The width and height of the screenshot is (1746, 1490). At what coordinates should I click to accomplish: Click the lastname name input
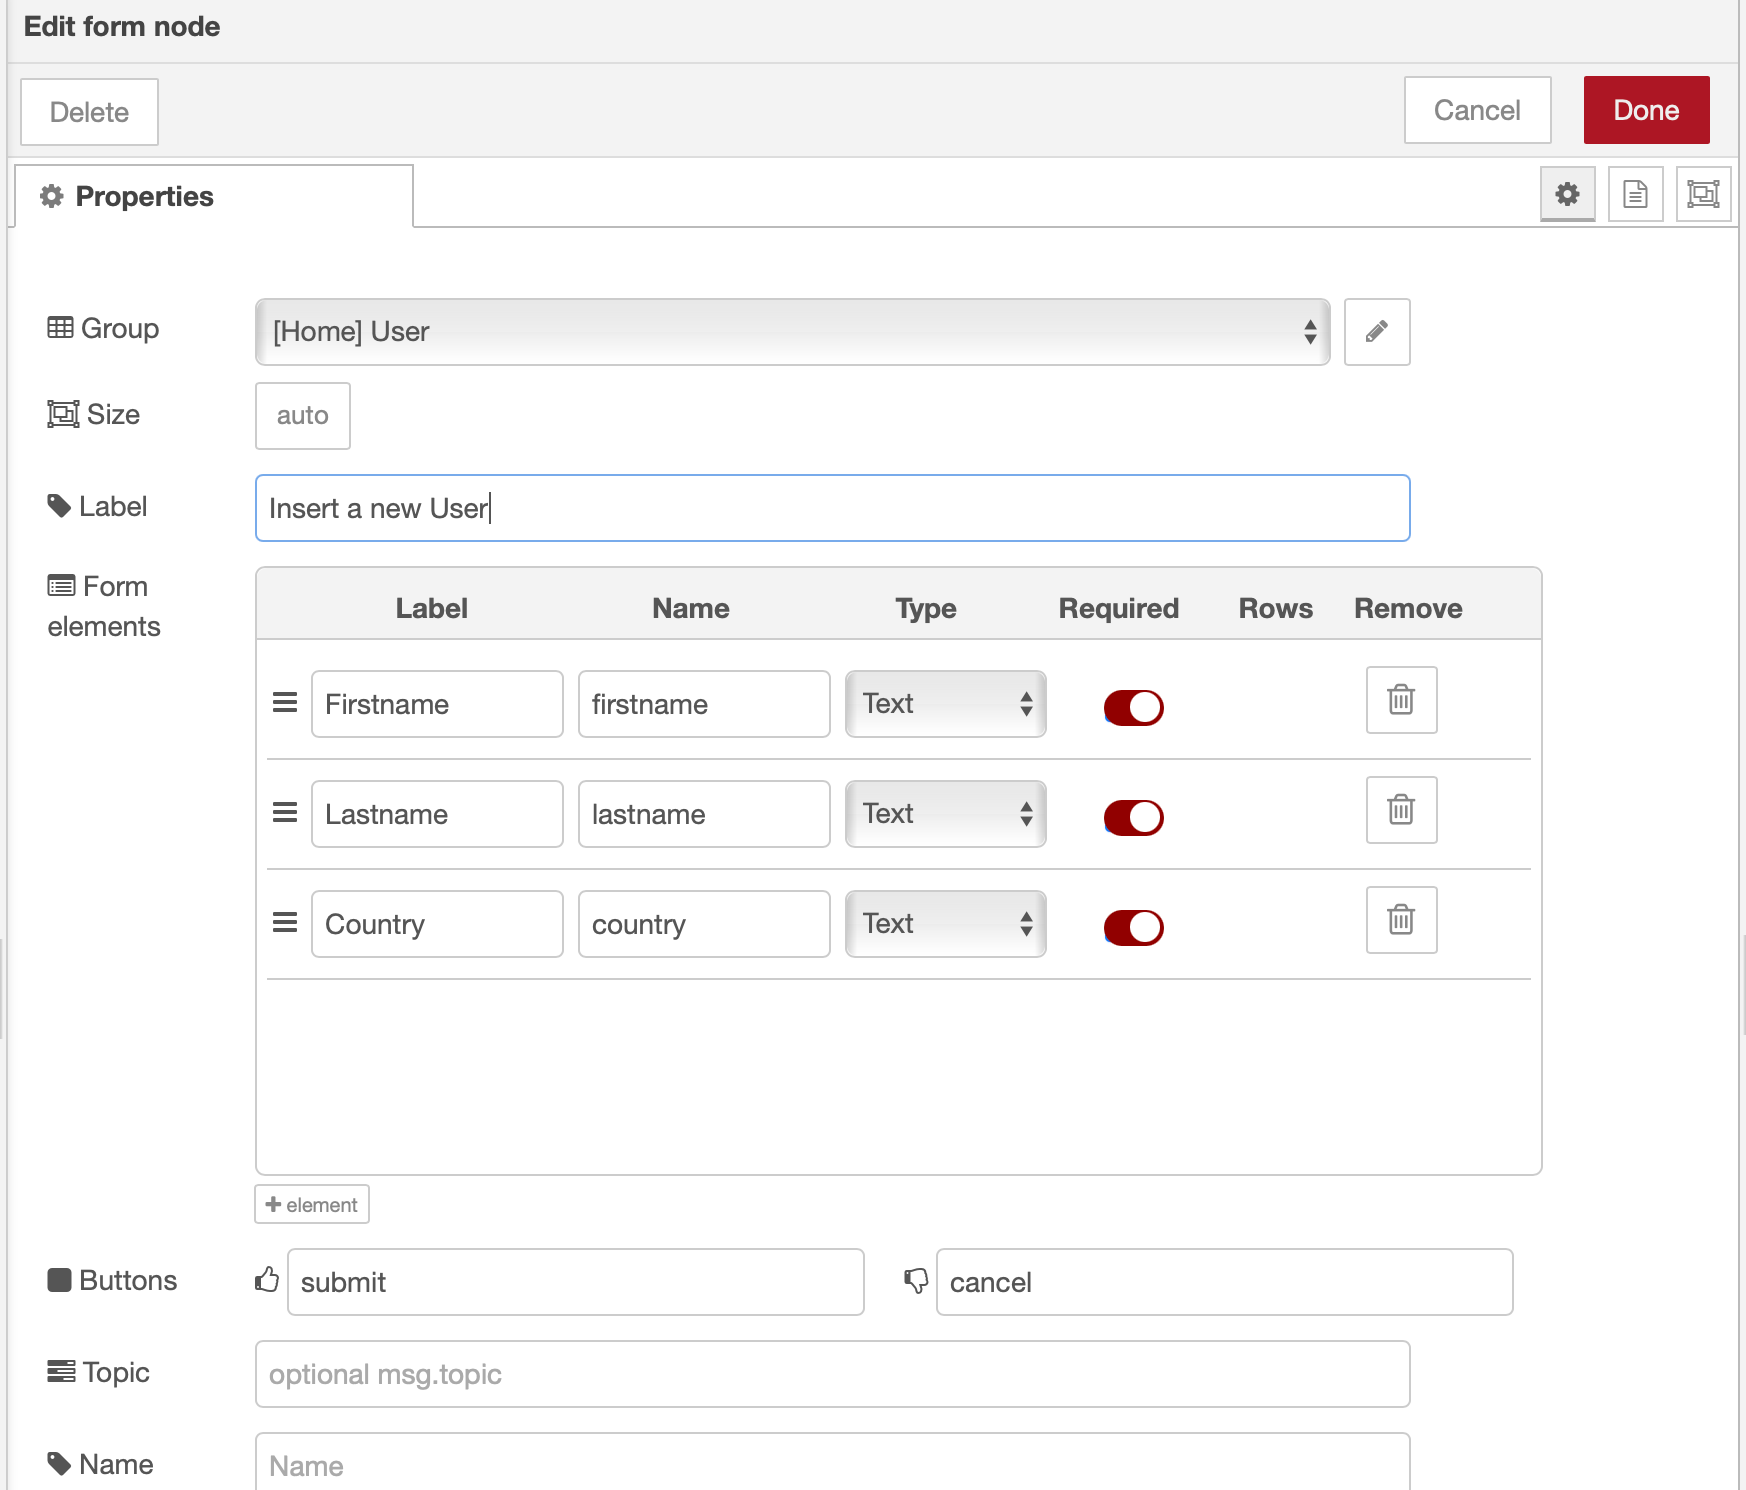[x=704, y=814]
